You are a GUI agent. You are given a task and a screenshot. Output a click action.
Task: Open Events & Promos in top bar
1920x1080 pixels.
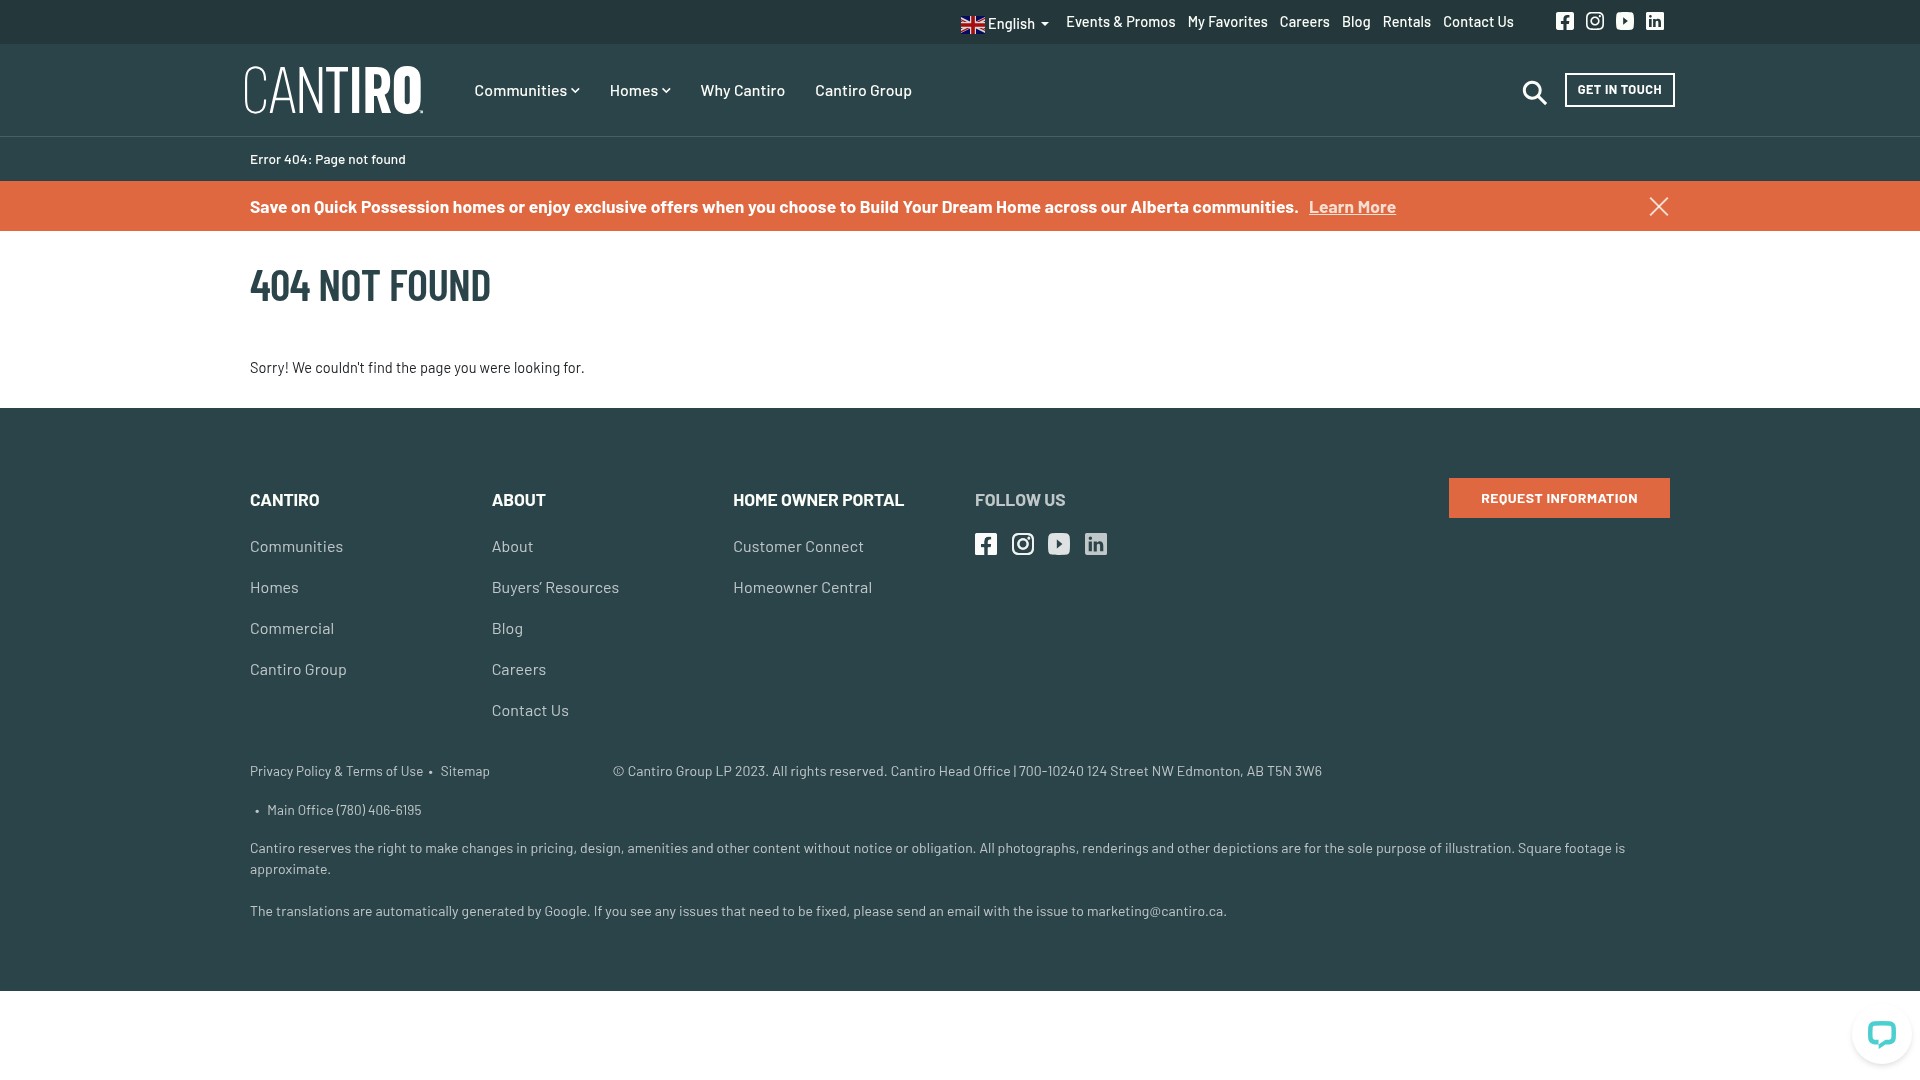[x=1121, y=21]
